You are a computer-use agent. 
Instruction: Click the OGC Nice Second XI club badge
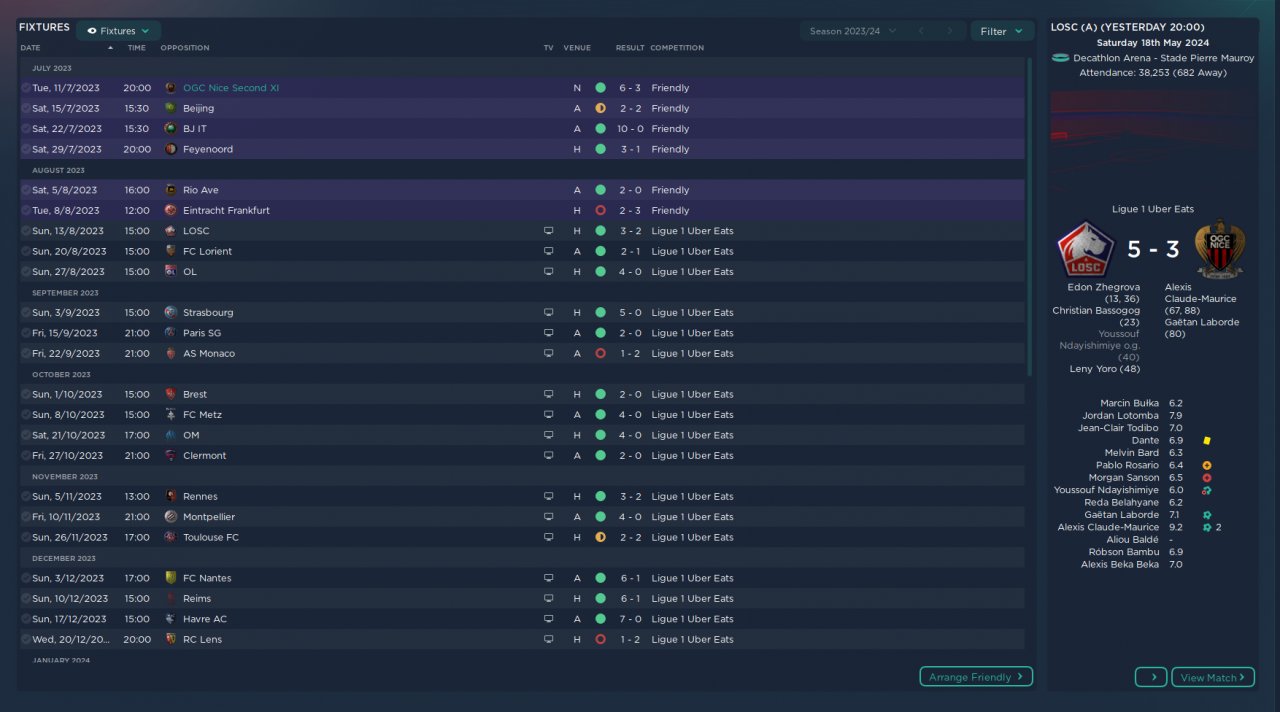[x=170, y=88]
